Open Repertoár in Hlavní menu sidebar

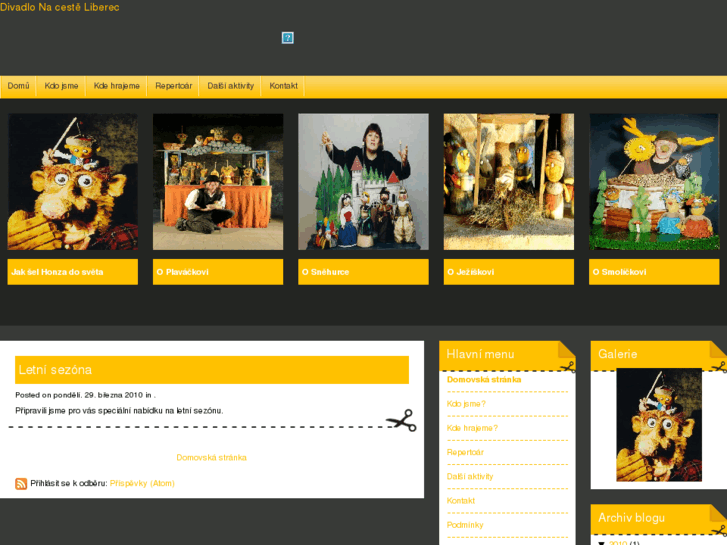pos(465,452)
